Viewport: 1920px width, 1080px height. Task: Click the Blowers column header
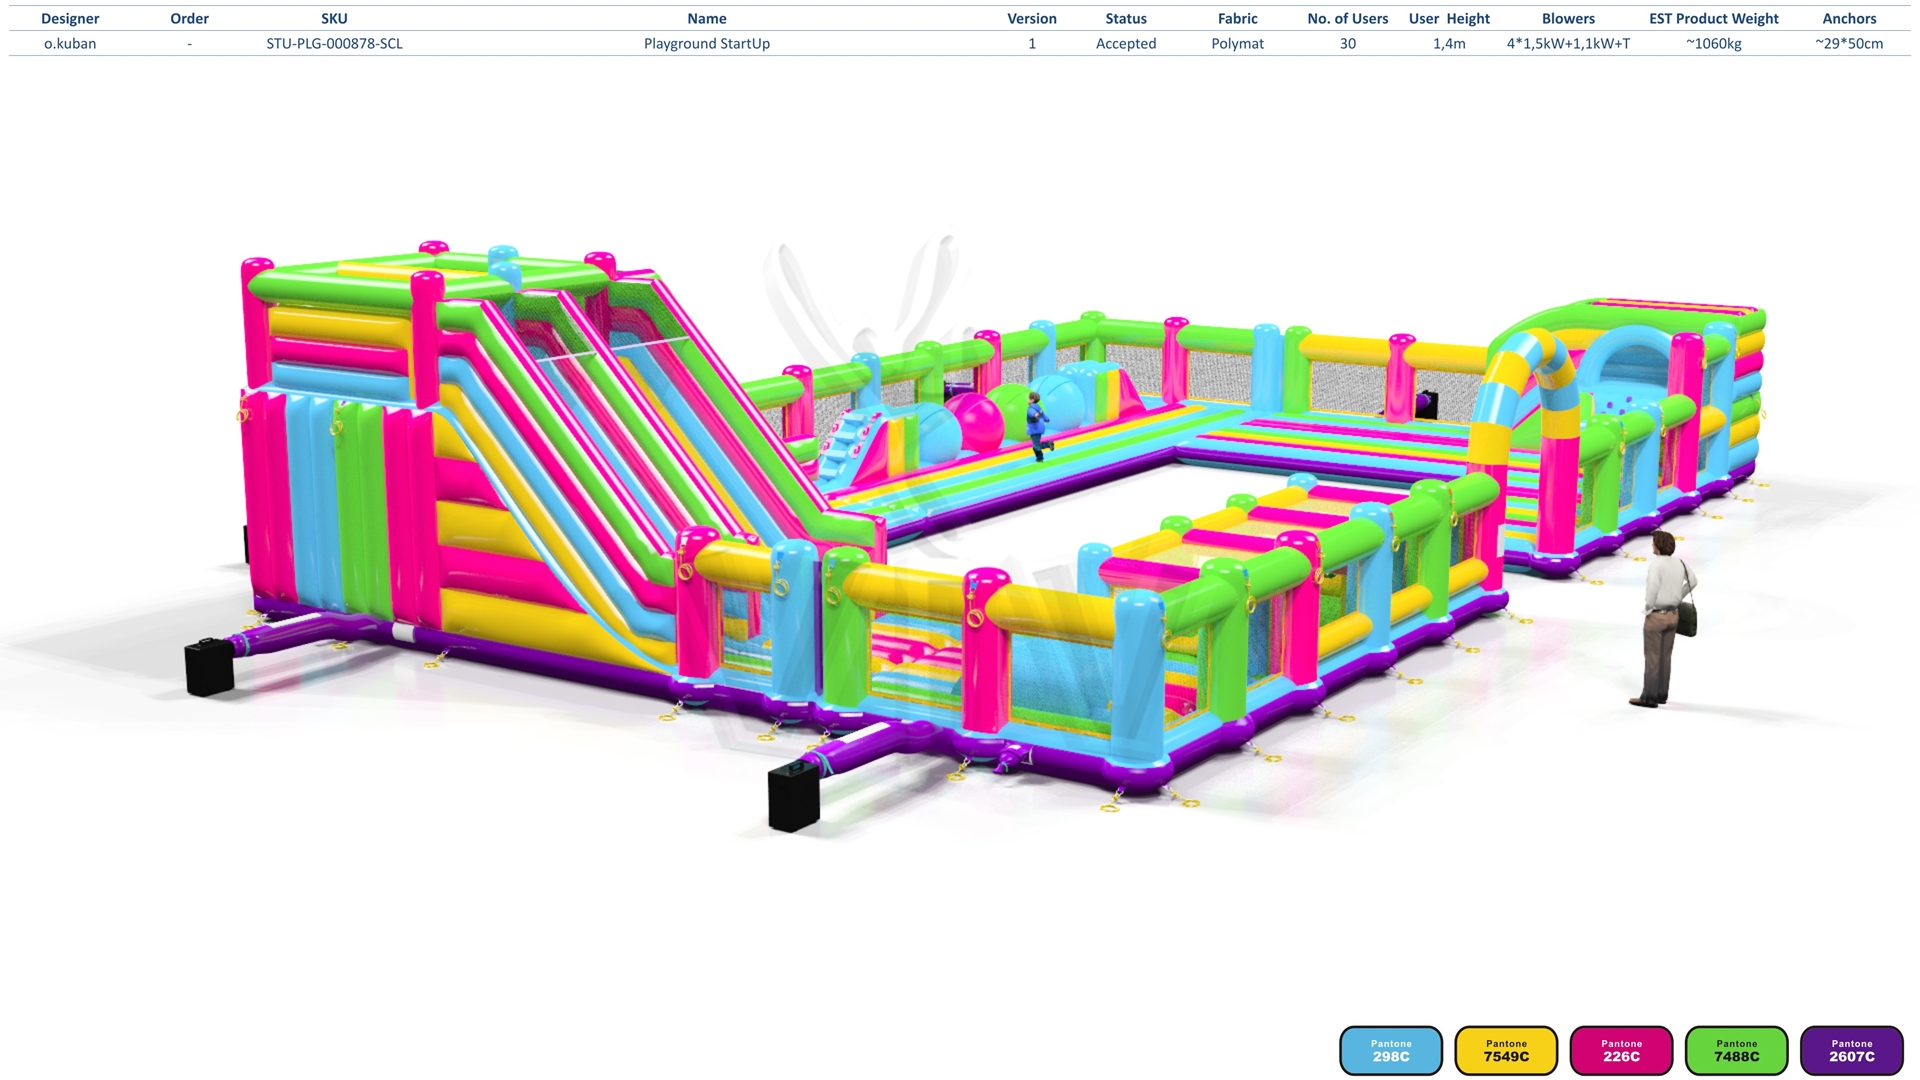tap(1568, 19)
